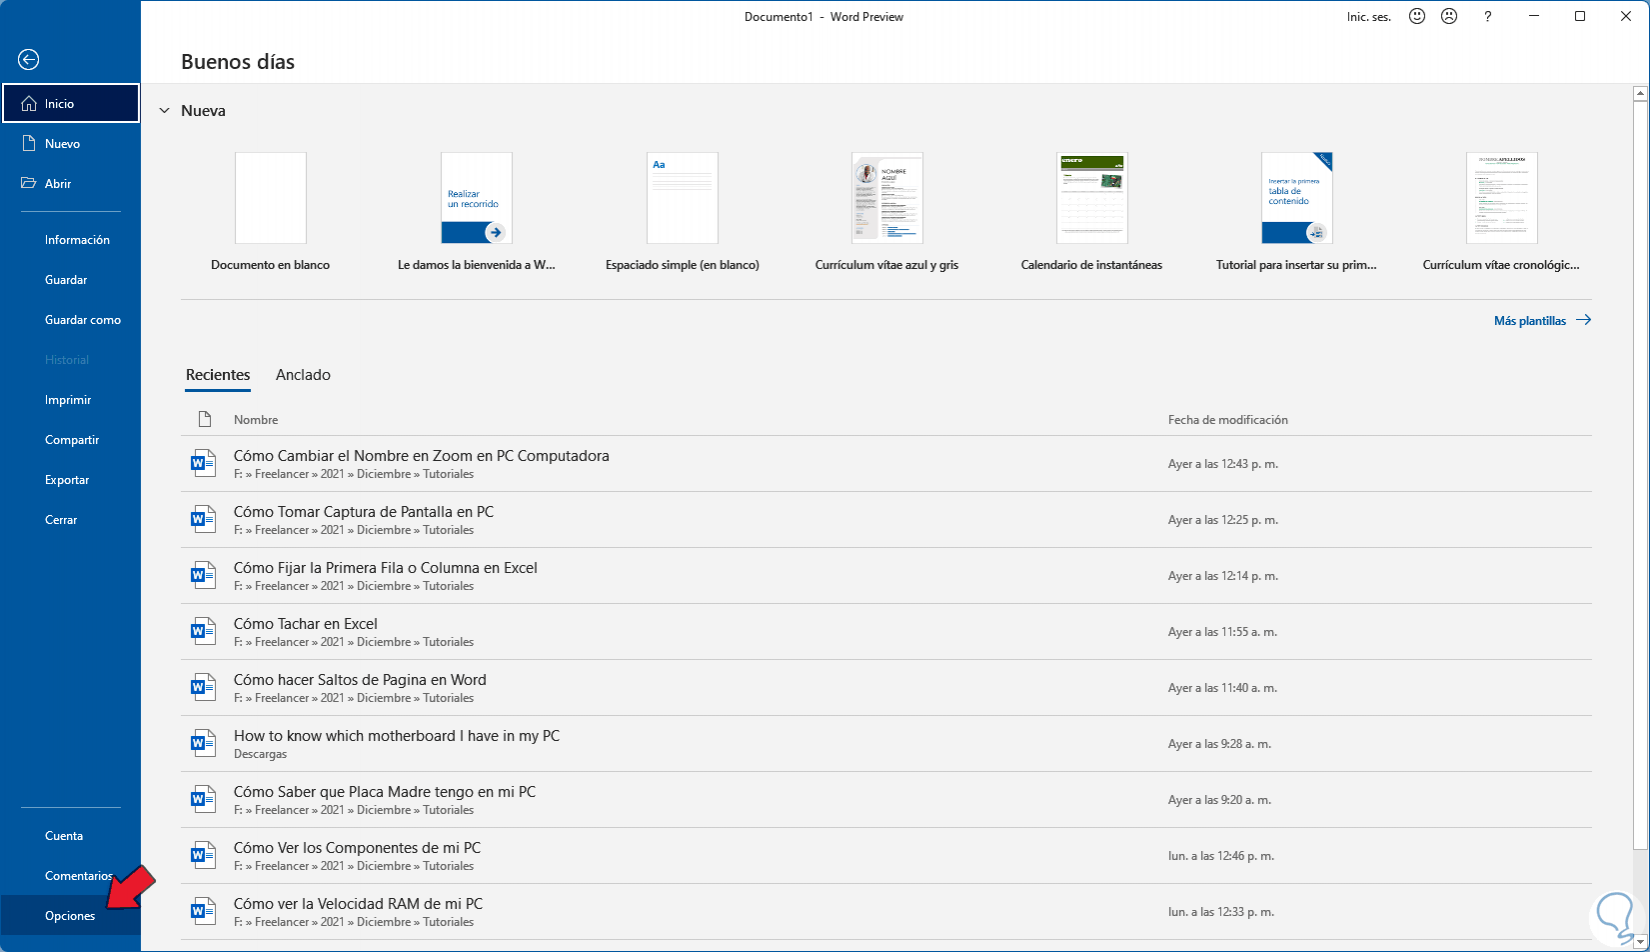Open the Información page
The image size is (1650, 952).
(71, 240)
